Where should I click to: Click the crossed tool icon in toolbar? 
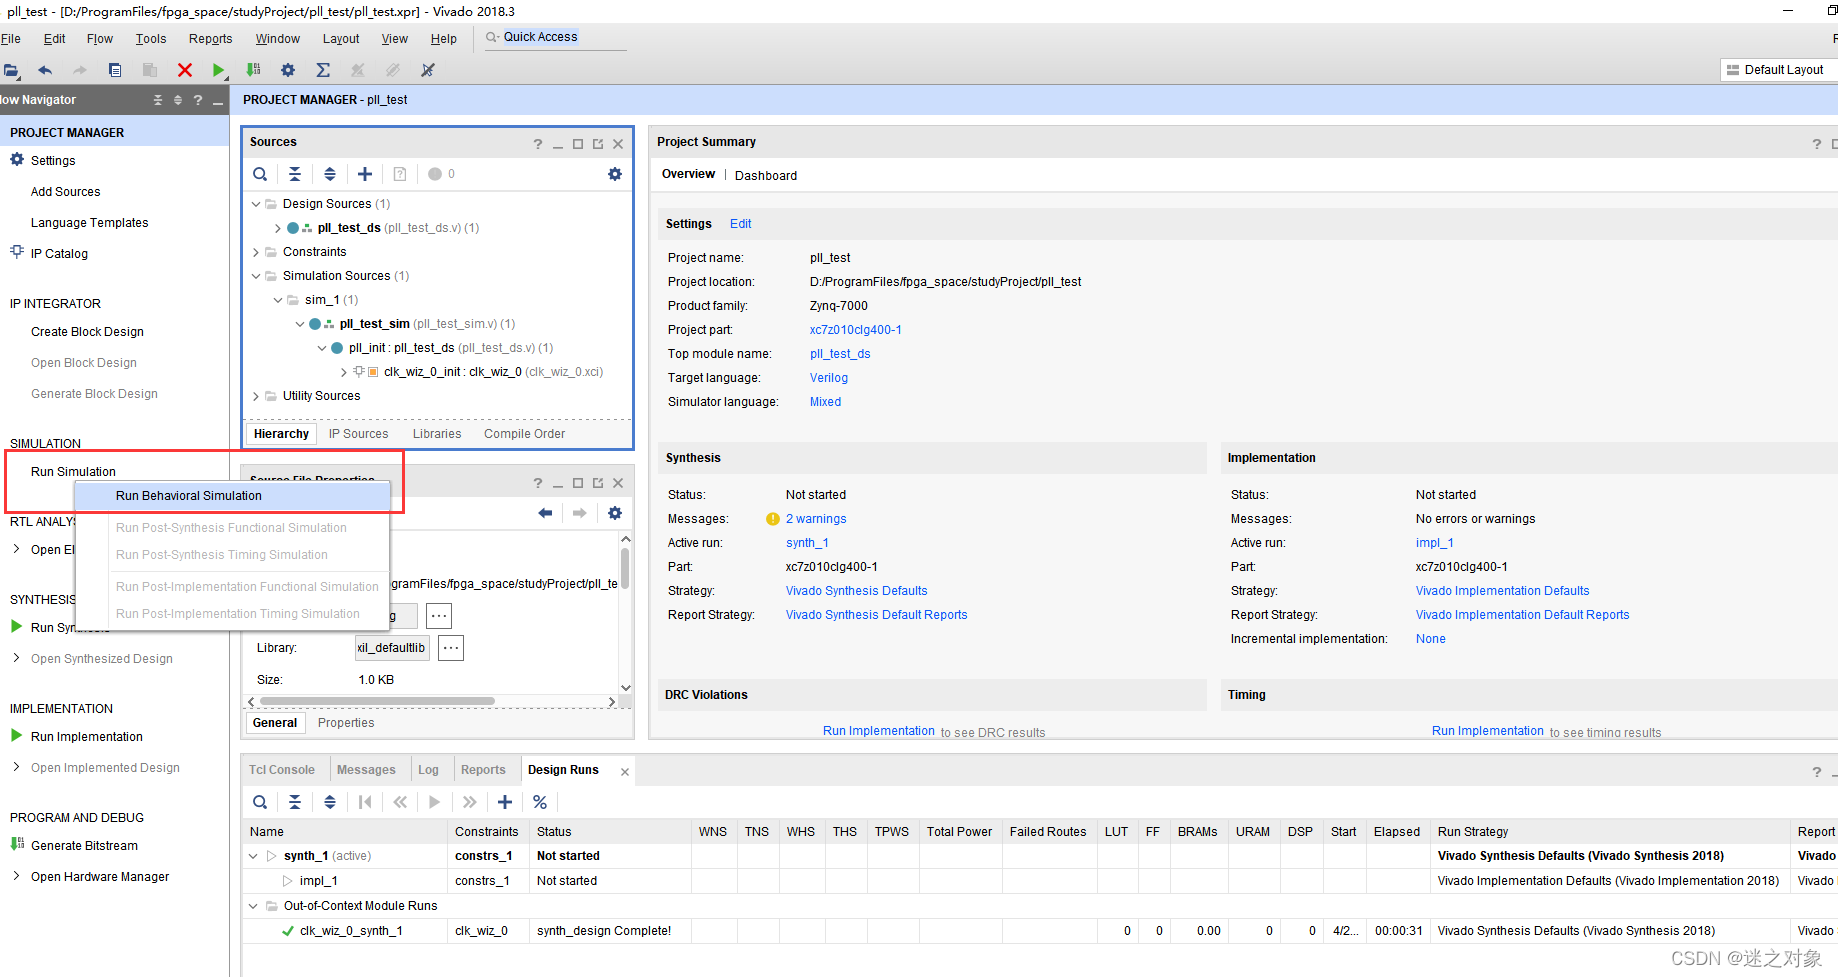click(x=428, y=70)
